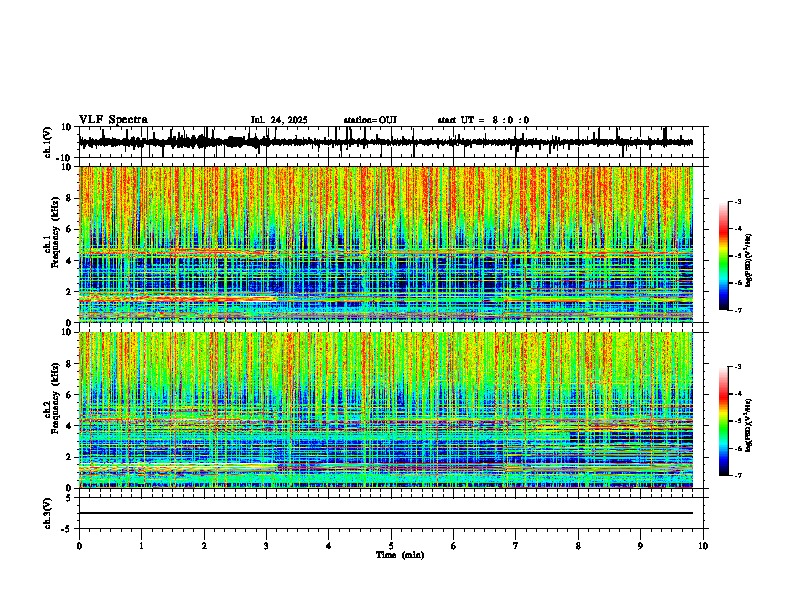Click the ch.1 spectrogram '6' kHz tick label
Screen dimensions: 792x612
70,229
